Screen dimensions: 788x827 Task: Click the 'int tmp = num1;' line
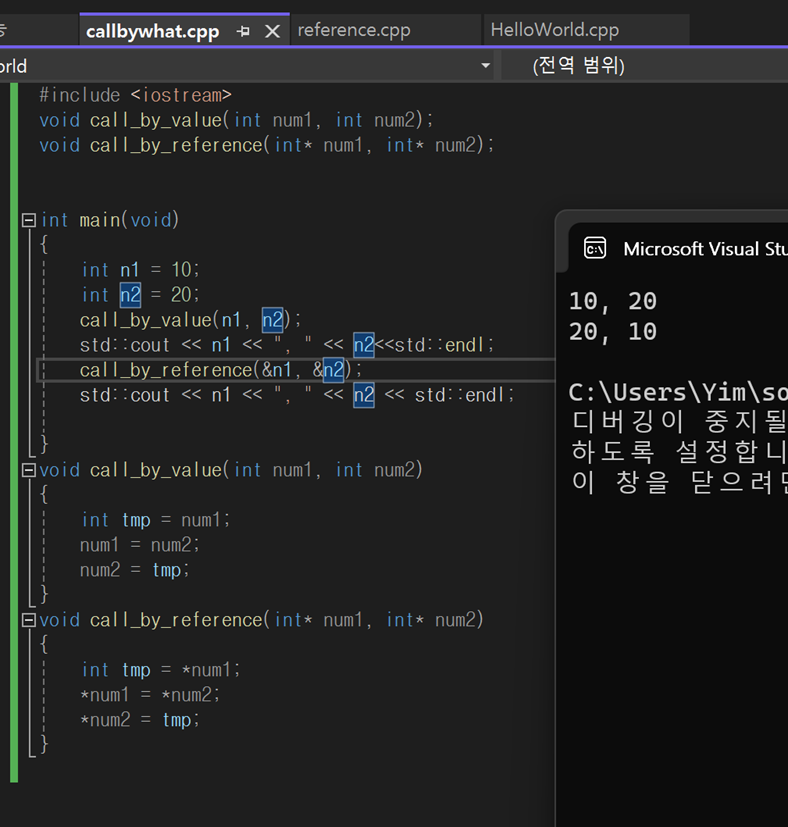pyautogui.click(x=156, y=520)
